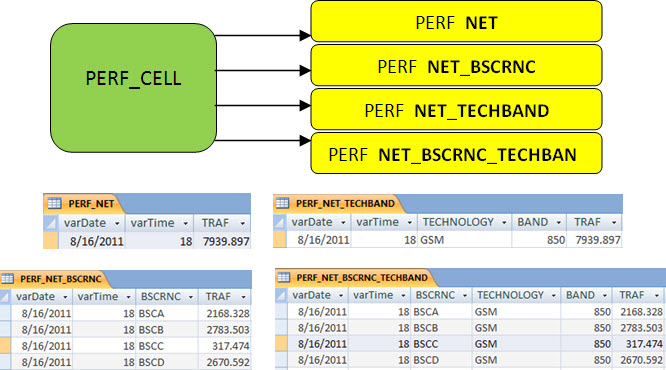This screenshot has height=370, width=666.
Task: Click the yellow PERF NET_BSCRNC box
Action: pos(457,66)
